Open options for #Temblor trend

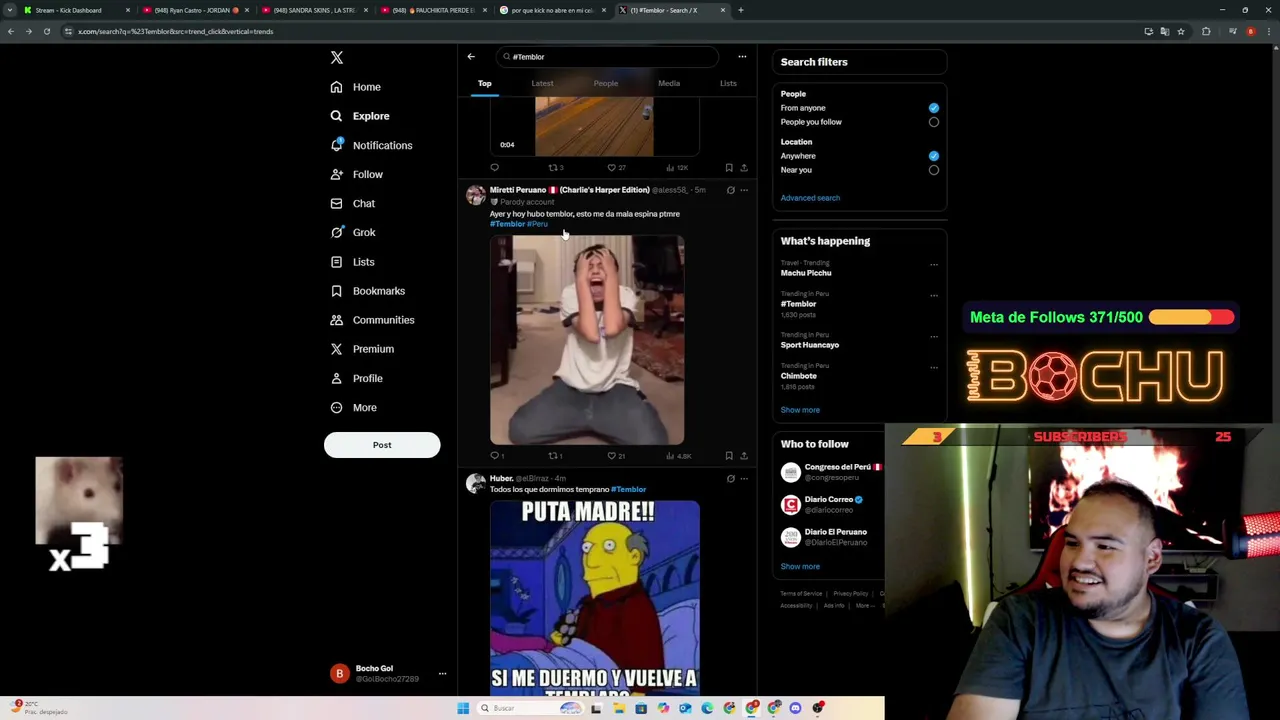(934, 296)
